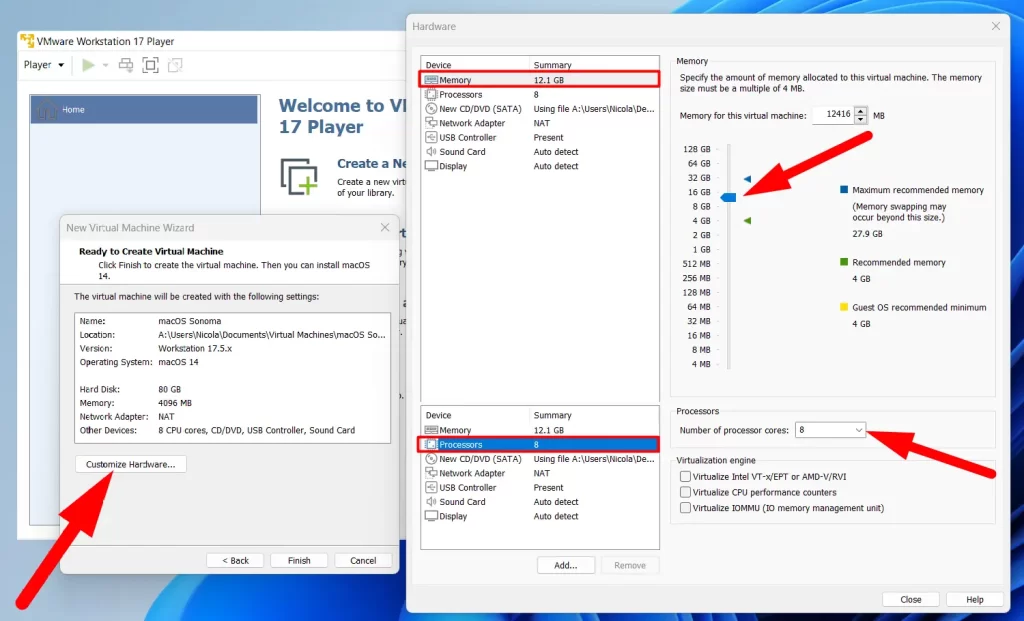Decrease memory with the down spinner arrow
1024x621 pixels.
pyautogui.click(x=861, y=119)
